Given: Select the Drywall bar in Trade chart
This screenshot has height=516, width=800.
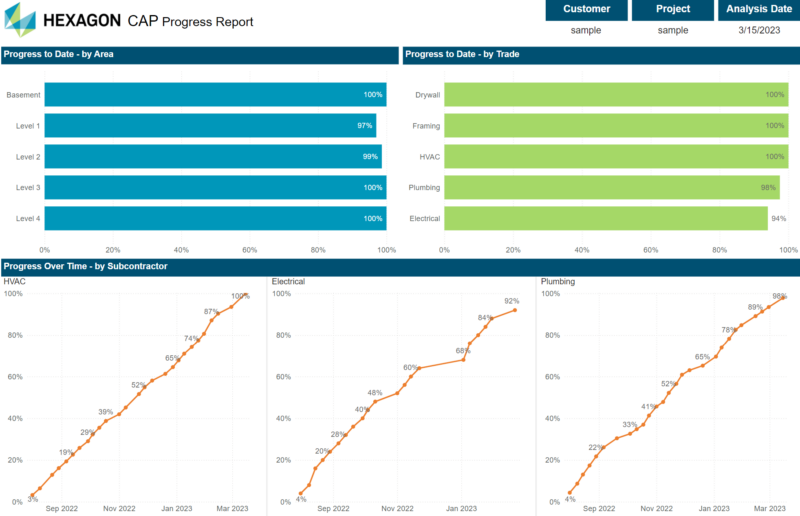Looking at the screenshot, I should pos(616,95).
